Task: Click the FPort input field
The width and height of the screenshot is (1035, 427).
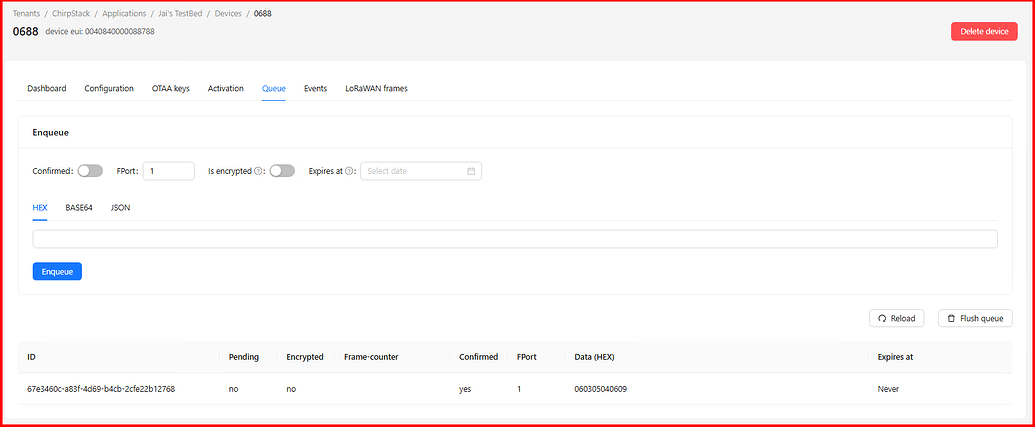Action: [168, 171]
